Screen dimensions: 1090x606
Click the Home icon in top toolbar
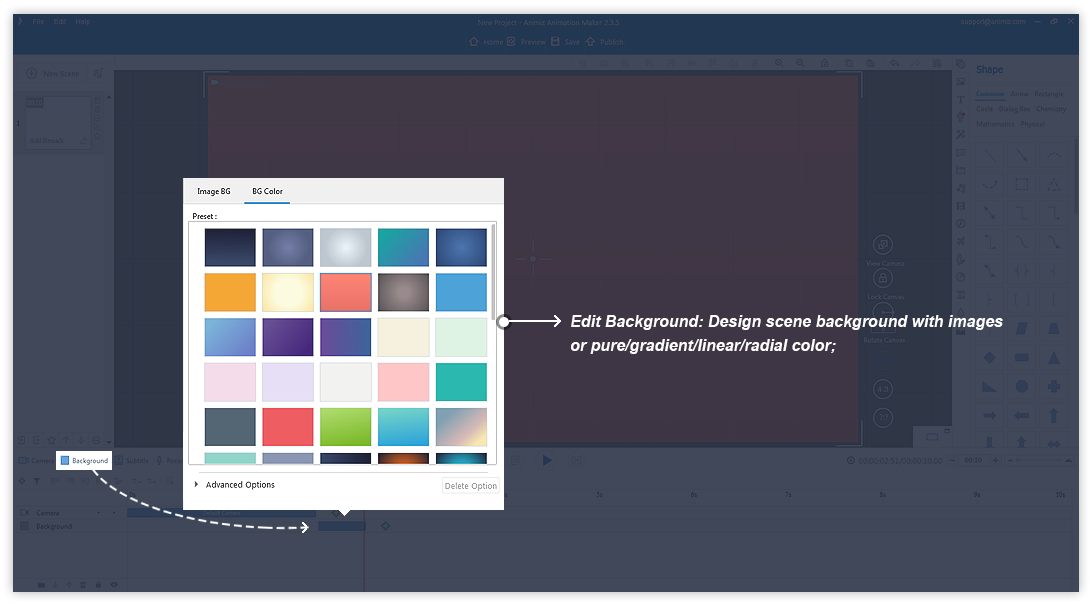click(476, 42)
